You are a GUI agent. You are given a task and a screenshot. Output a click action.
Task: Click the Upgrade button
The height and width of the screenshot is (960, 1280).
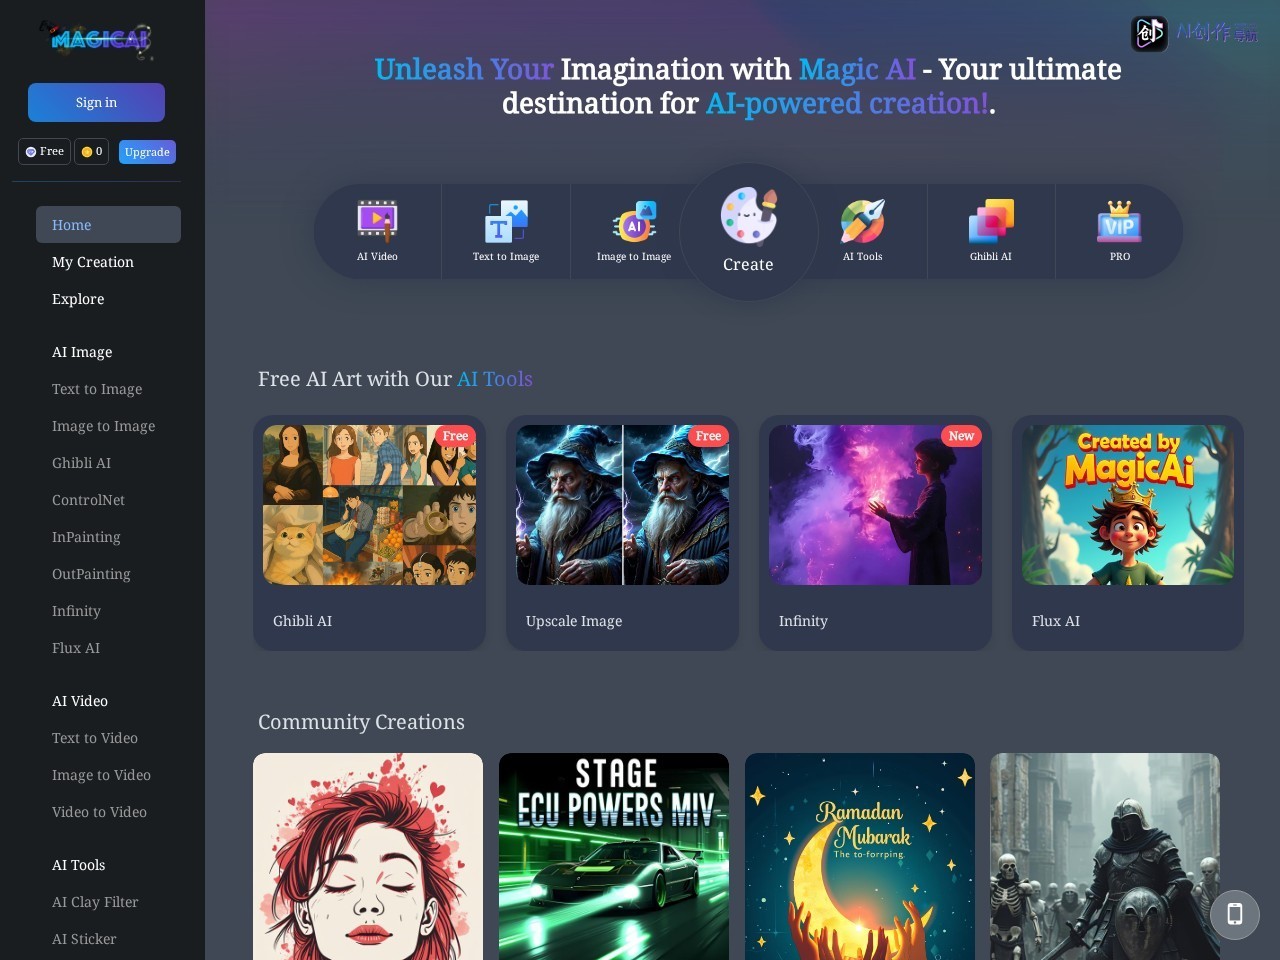click(147, 152)
